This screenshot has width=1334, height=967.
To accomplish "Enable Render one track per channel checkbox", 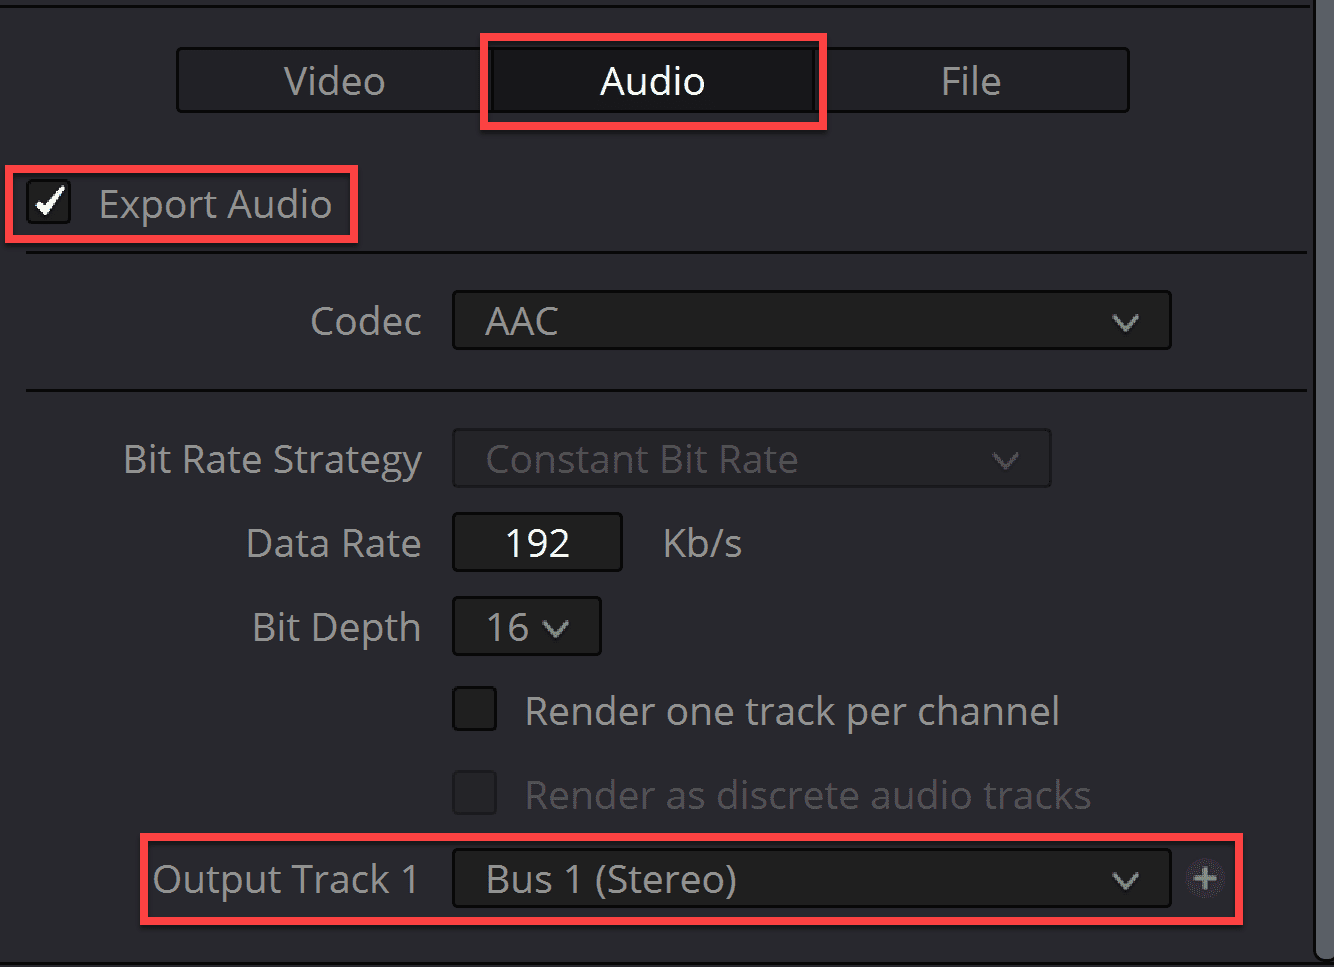I will [x=475, y=710].
